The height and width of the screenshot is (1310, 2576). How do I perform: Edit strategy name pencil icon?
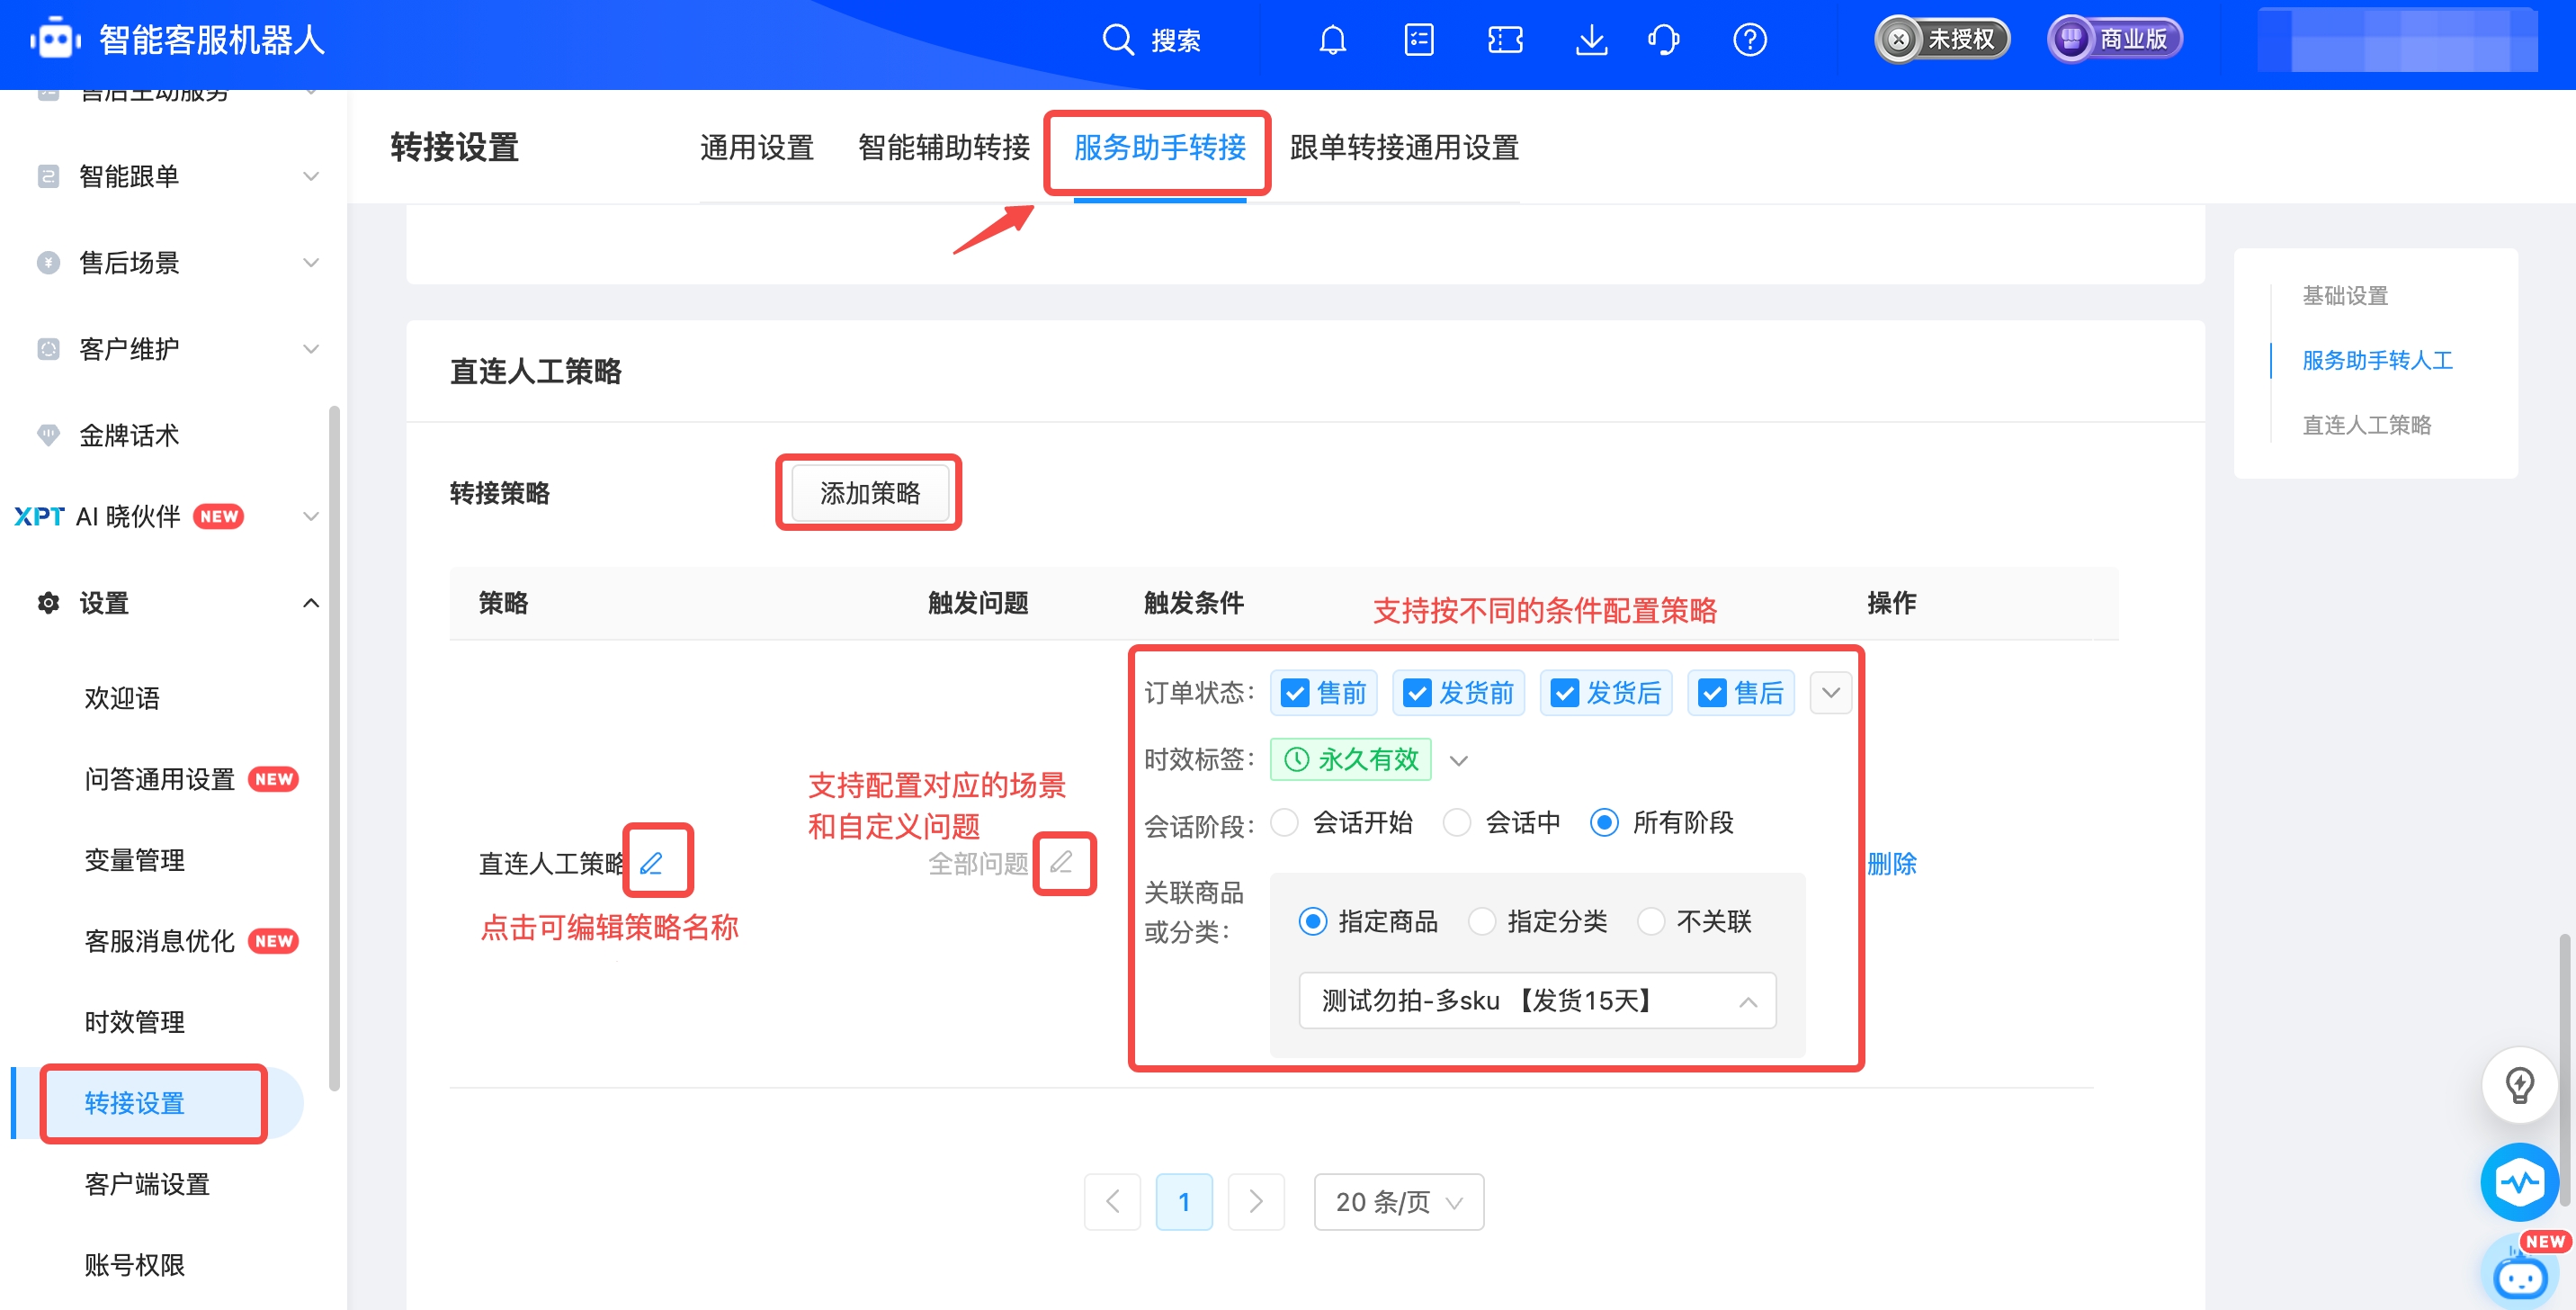[x=652, y=862]
